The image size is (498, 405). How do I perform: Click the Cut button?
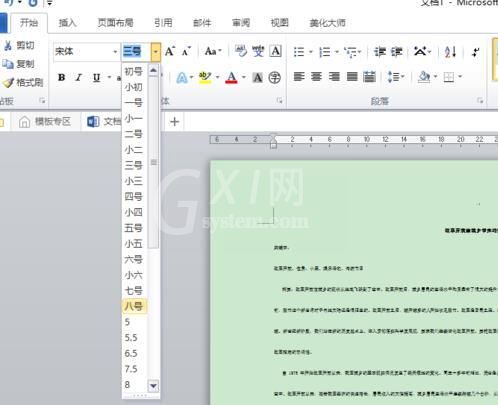19,45
